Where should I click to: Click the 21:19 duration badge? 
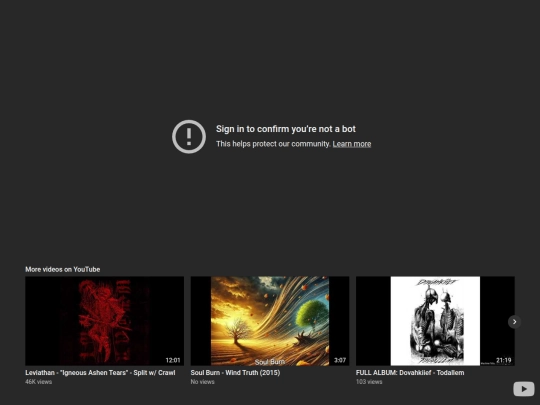503,360
